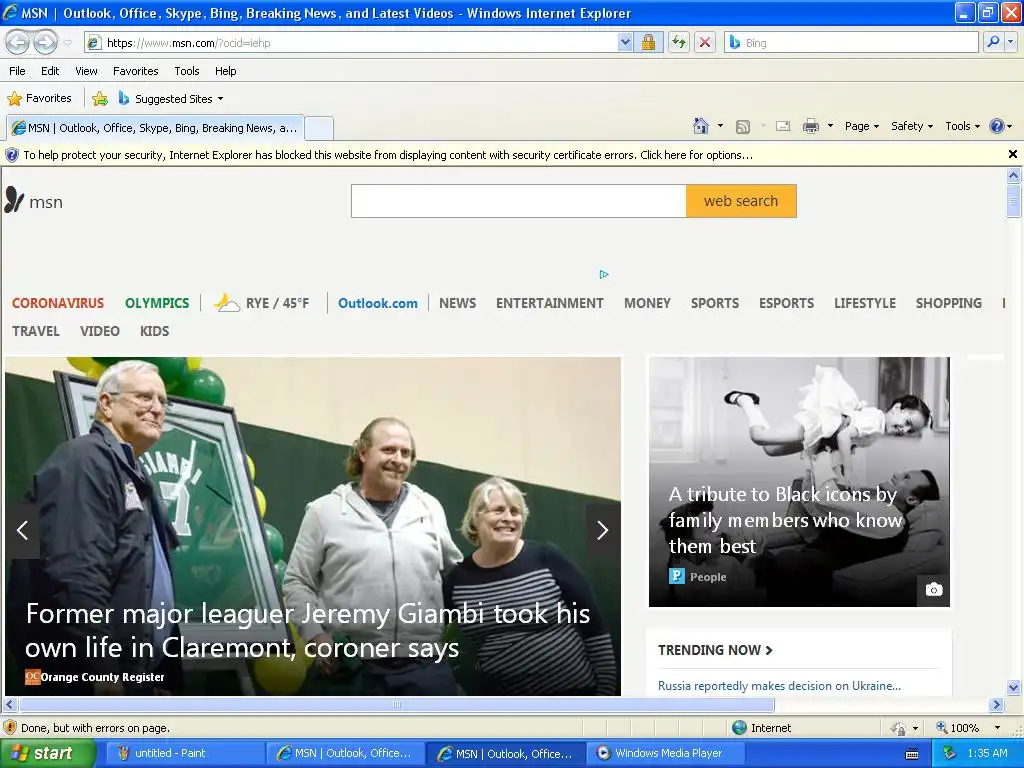Click the camera gallery icon on tribute photo

coord(934,590)
